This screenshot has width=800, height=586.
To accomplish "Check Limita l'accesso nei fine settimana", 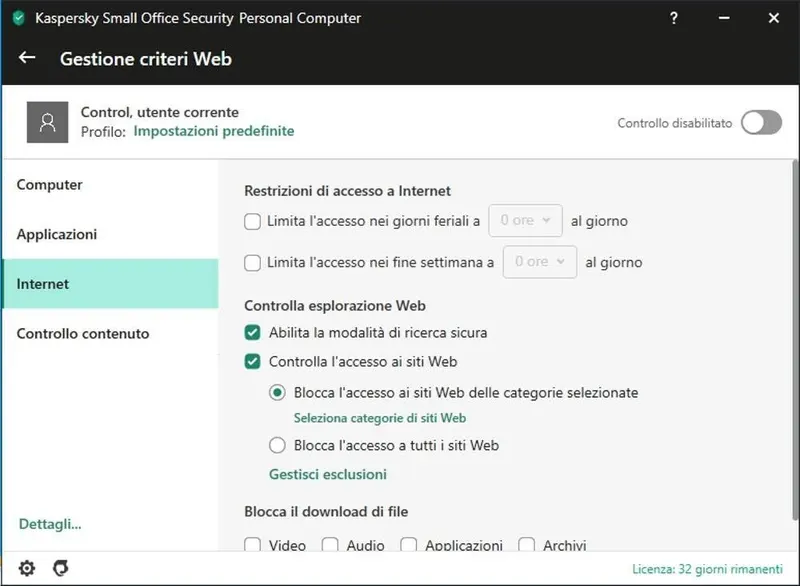I will coord(253,263).
